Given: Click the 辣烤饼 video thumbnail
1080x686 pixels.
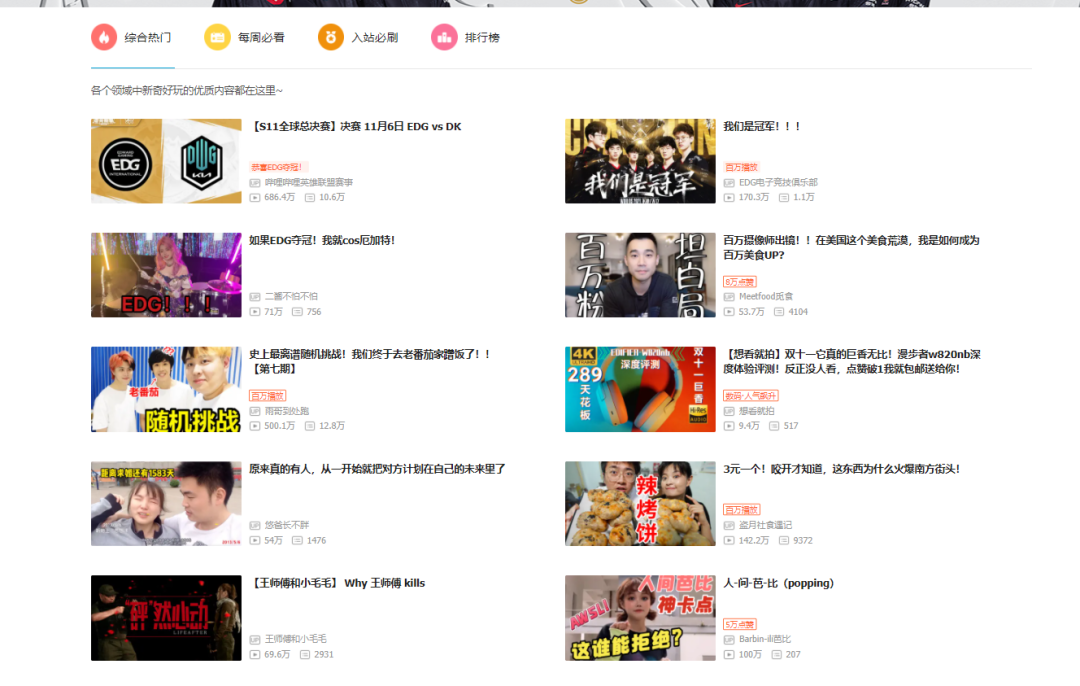Looking at the screenshot, I should pos(640,503).
